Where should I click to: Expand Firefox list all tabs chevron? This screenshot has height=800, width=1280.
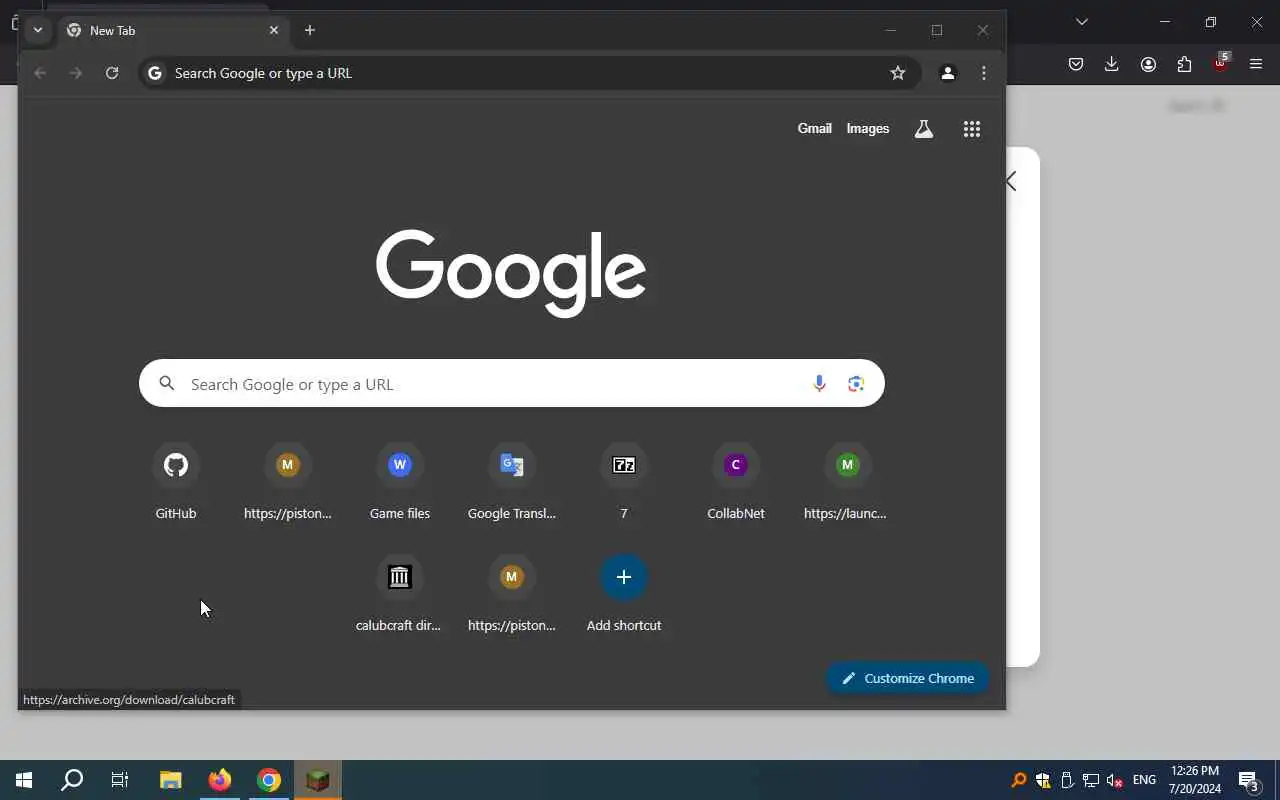click(1082, 22)
